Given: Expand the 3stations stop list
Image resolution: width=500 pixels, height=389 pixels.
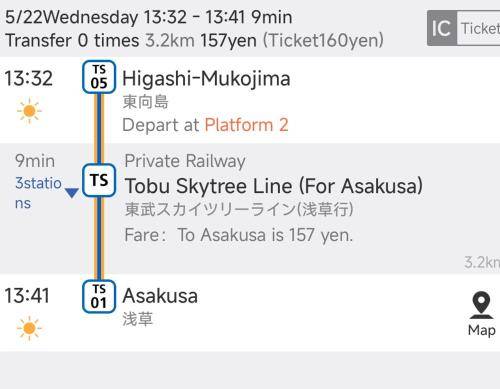Looking at the screenshot, I should click(x=38, y=193).
